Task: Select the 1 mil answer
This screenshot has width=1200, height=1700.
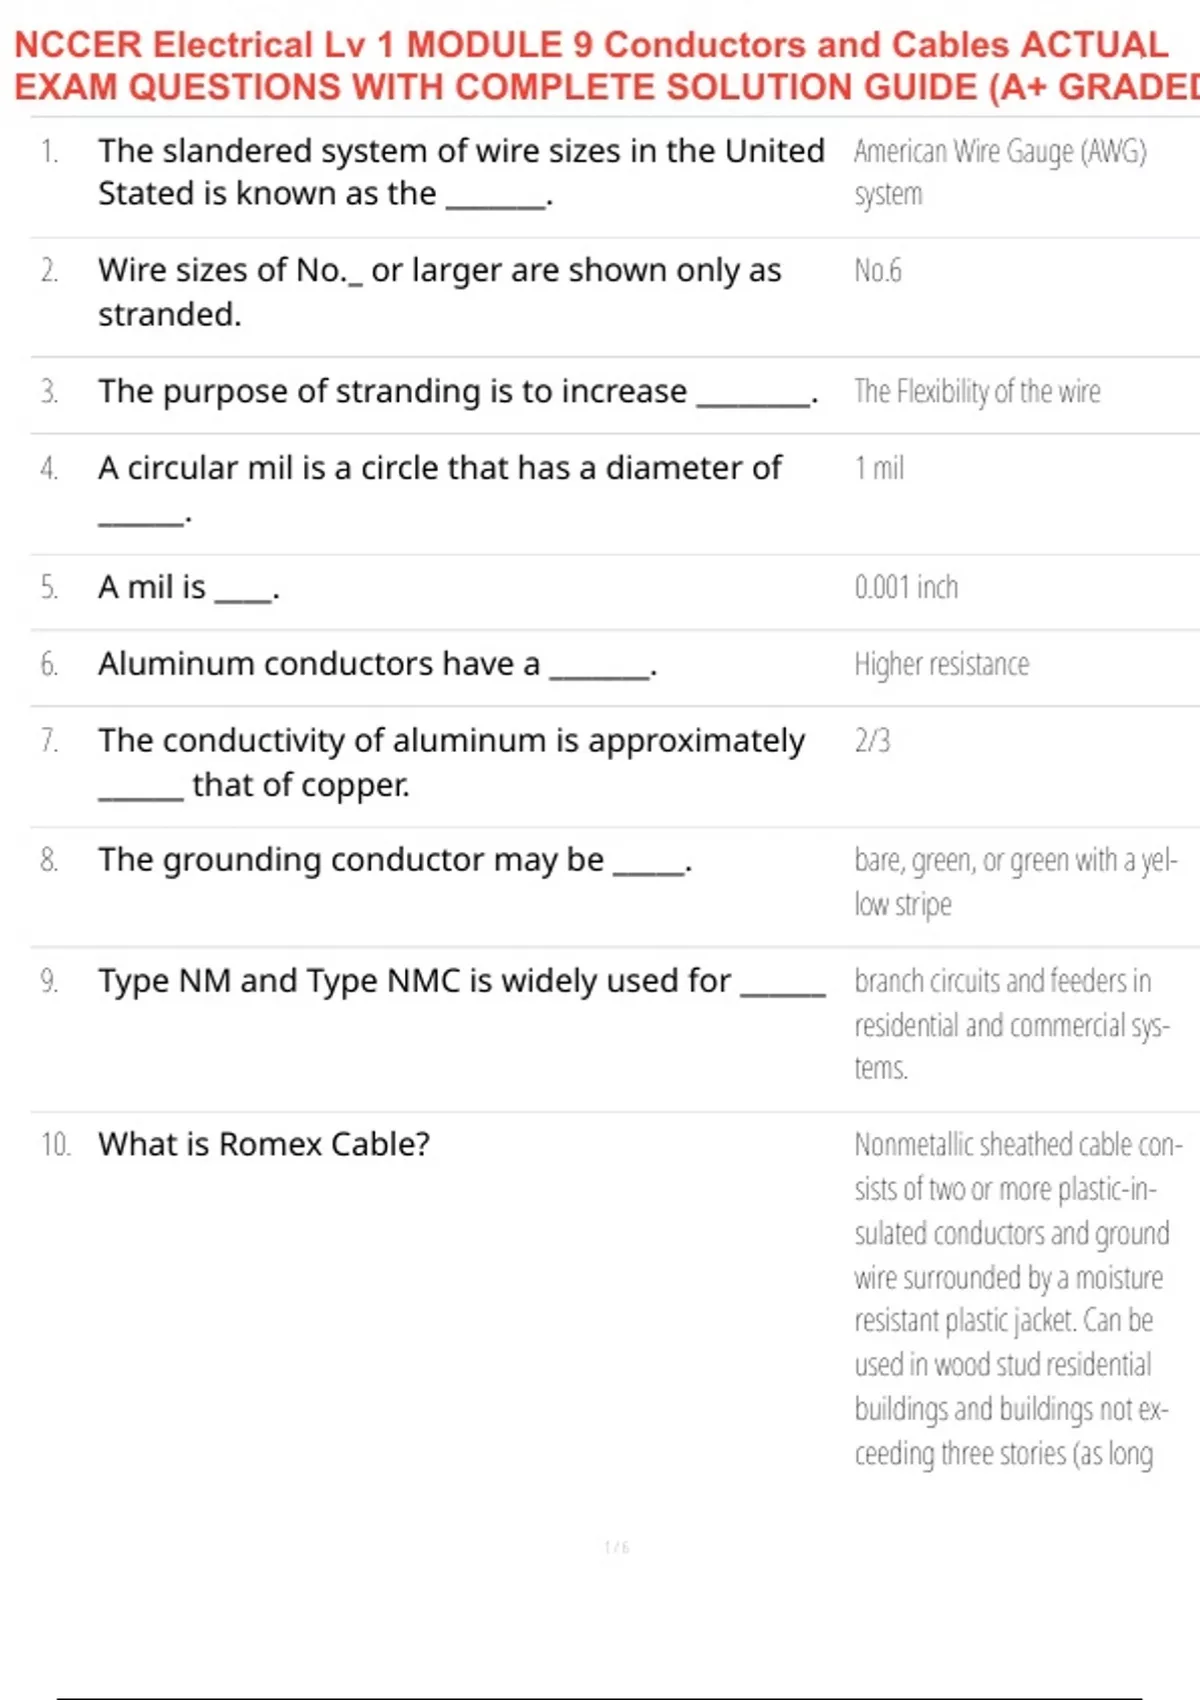Action: (879, 468)
